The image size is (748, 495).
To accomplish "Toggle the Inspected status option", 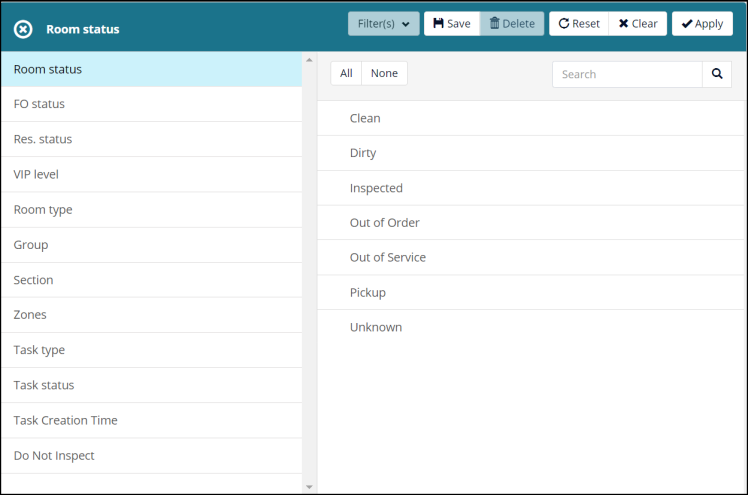I will tap(531, 188).
